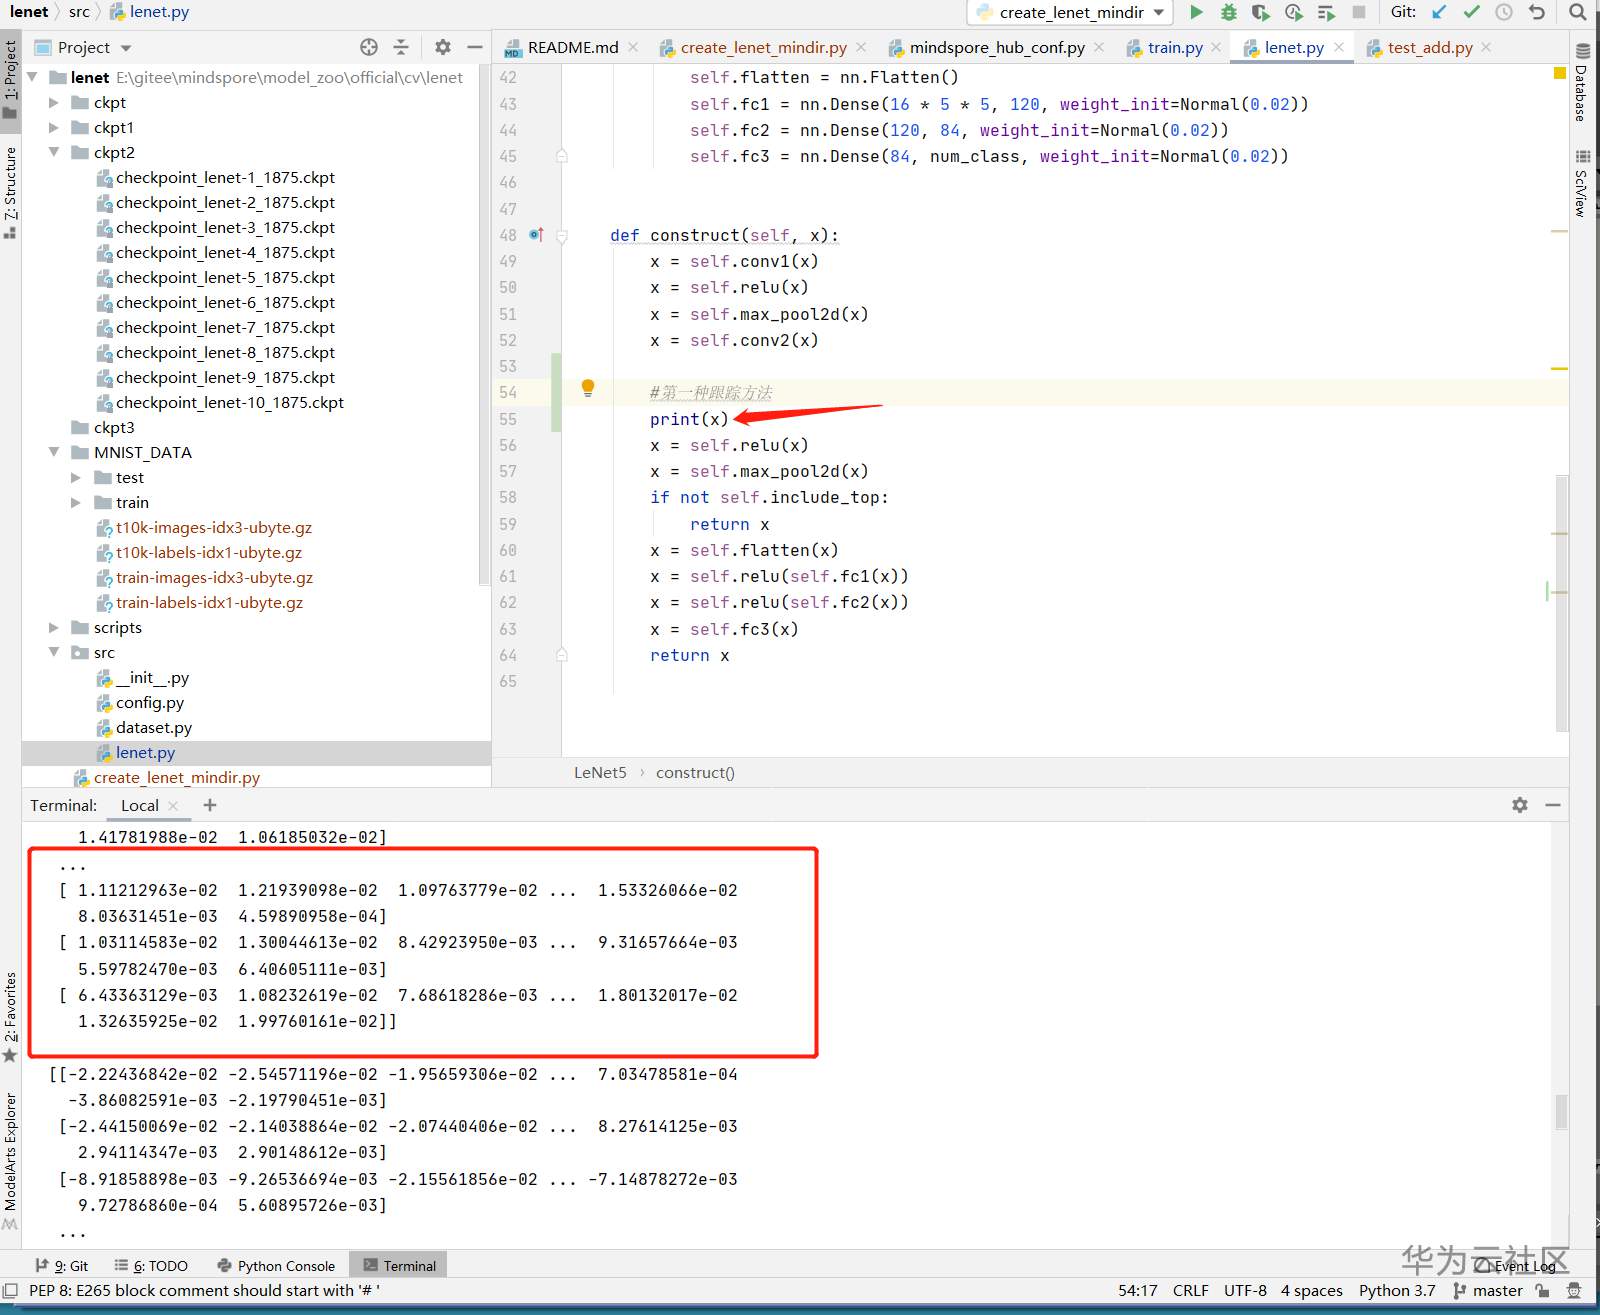Open tool windows quick access in status bar corner
Image resolution: width=1600 pixels, height=1315 pixels.
click(x=10, y=1291)
